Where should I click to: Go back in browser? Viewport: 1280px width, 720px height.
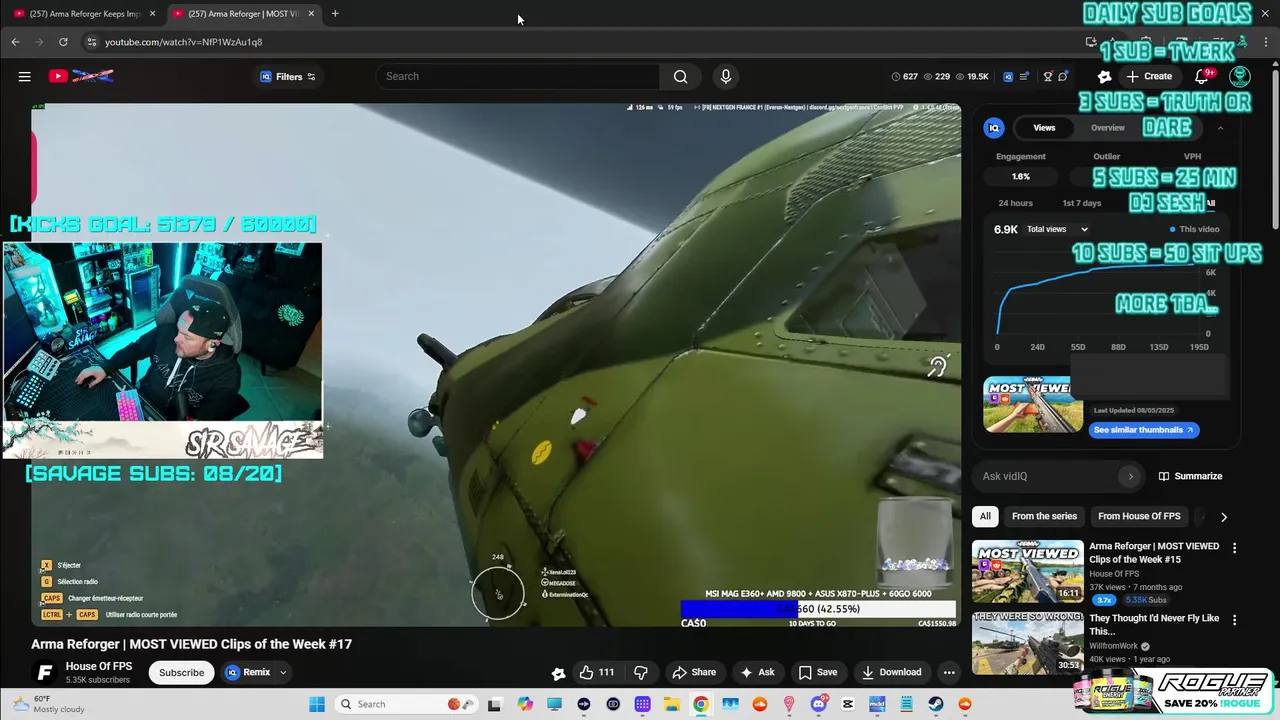(15, 42)
